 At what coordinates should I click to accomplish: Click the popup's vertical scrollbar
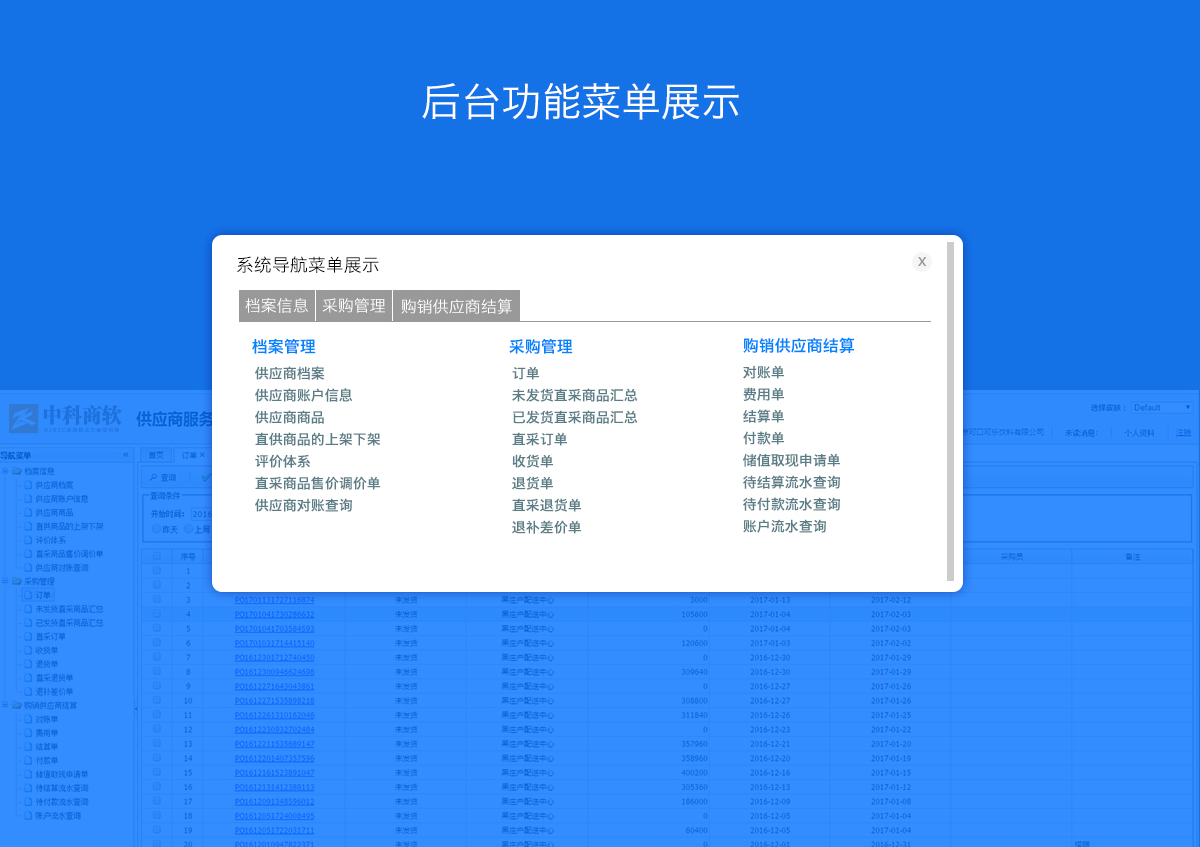(950, 410)
